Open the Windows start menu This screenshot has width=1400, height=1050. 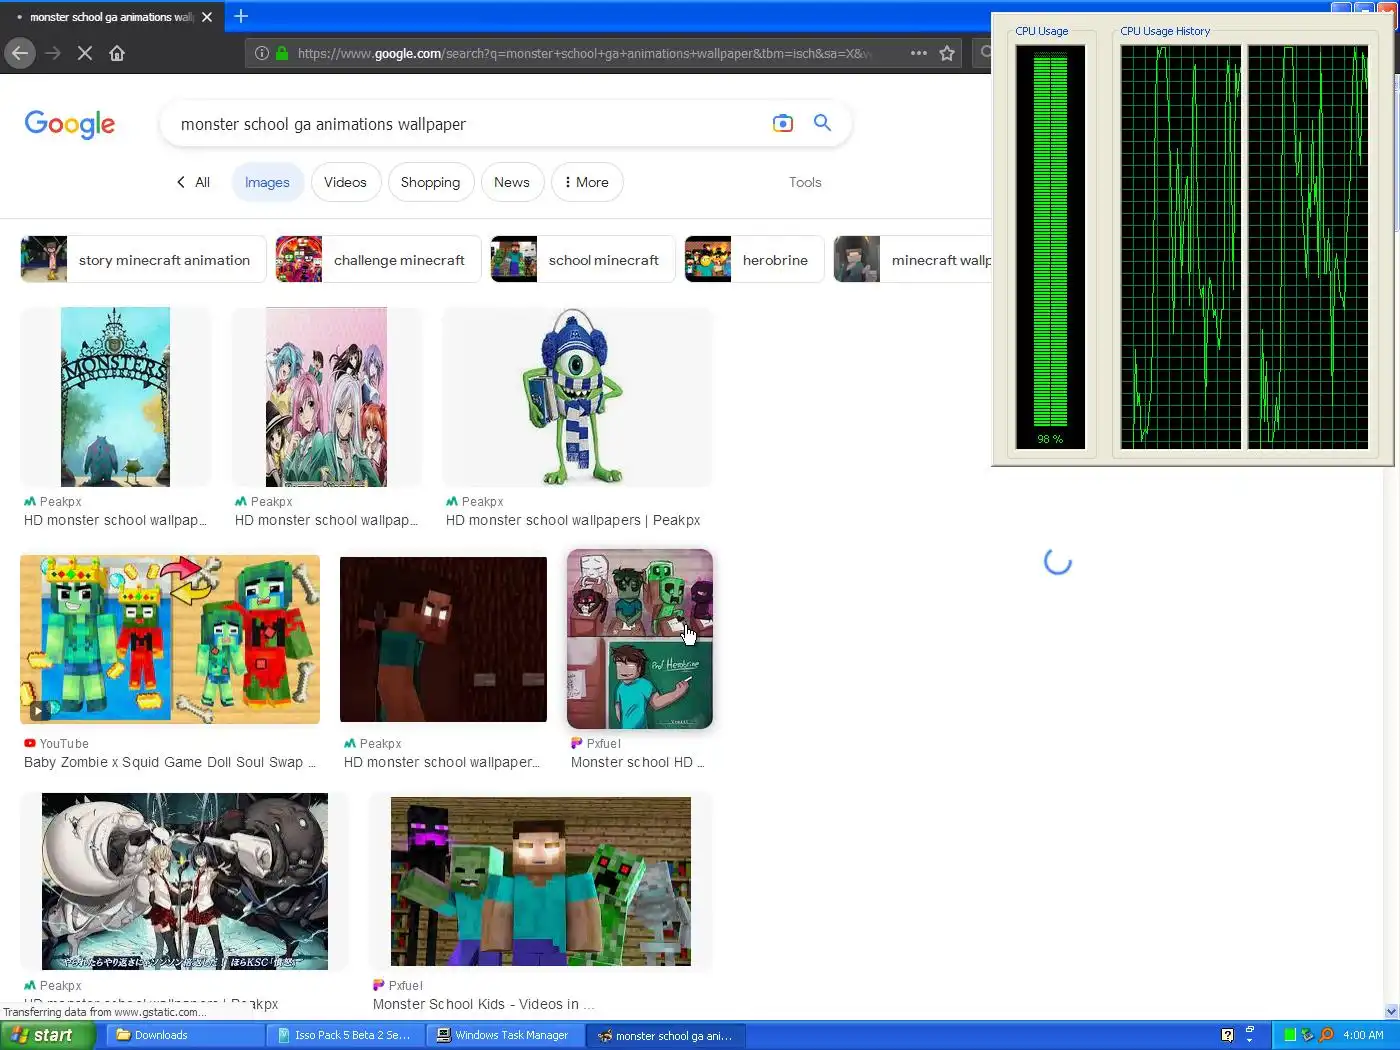[x=47, y=1035]
